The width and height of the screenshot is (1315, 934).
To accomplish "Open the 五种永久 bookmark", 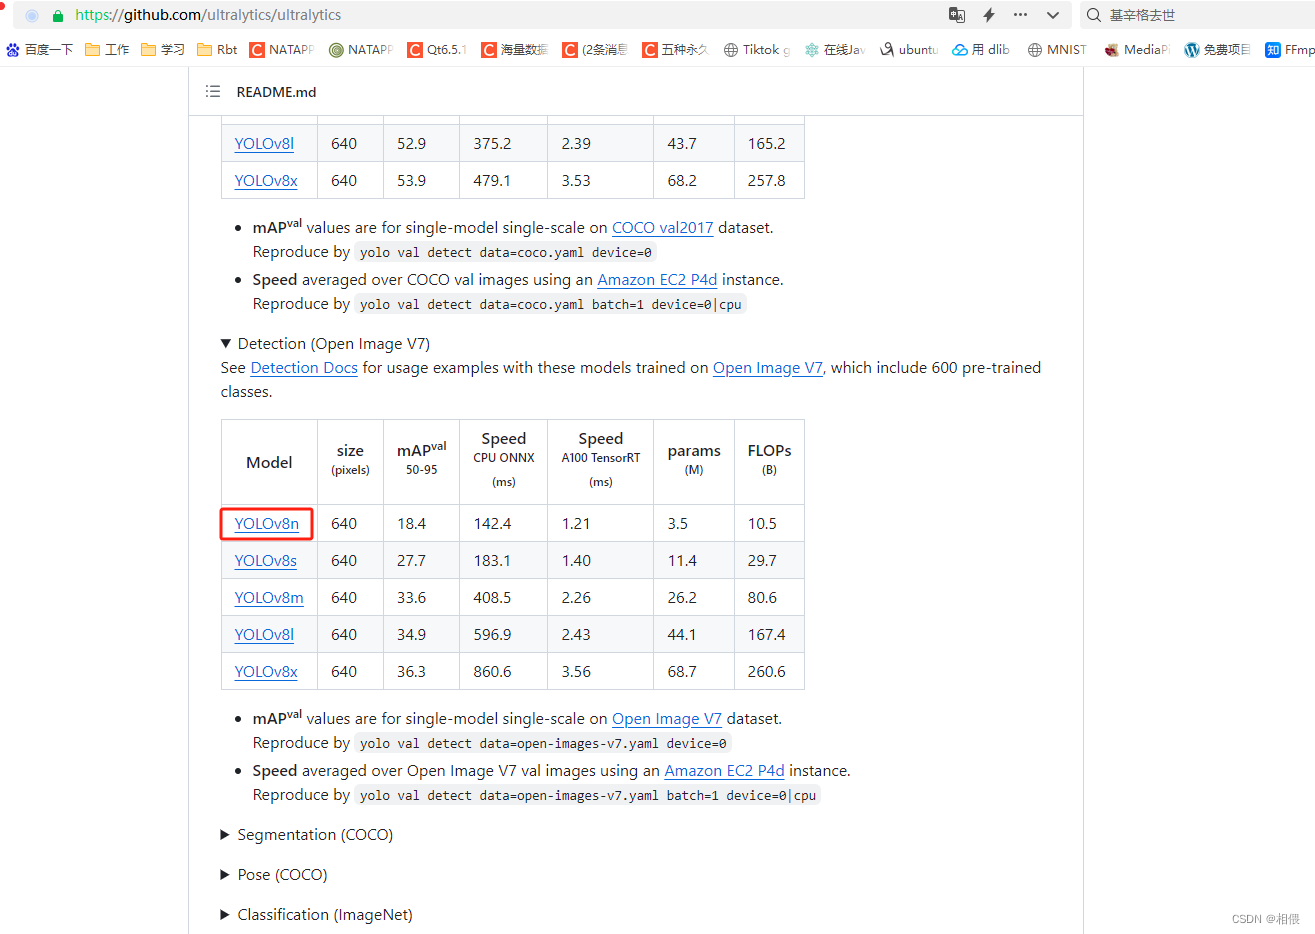I will click(675, 49).
